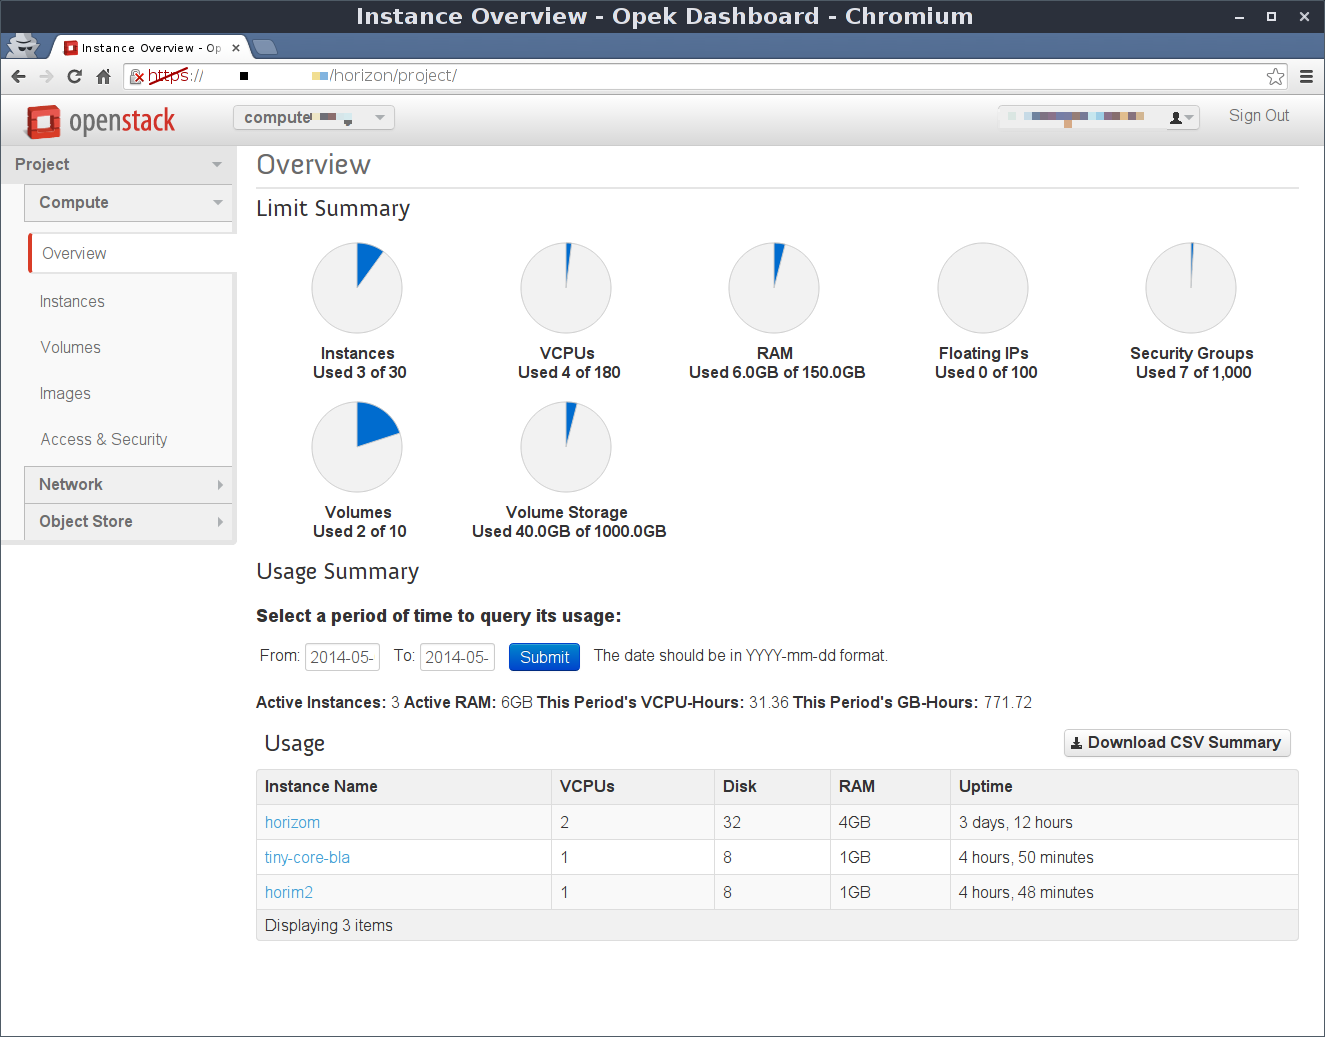Open Access & Security in the sidebar
1325x1037 pixels.
(x=104, y=440)
